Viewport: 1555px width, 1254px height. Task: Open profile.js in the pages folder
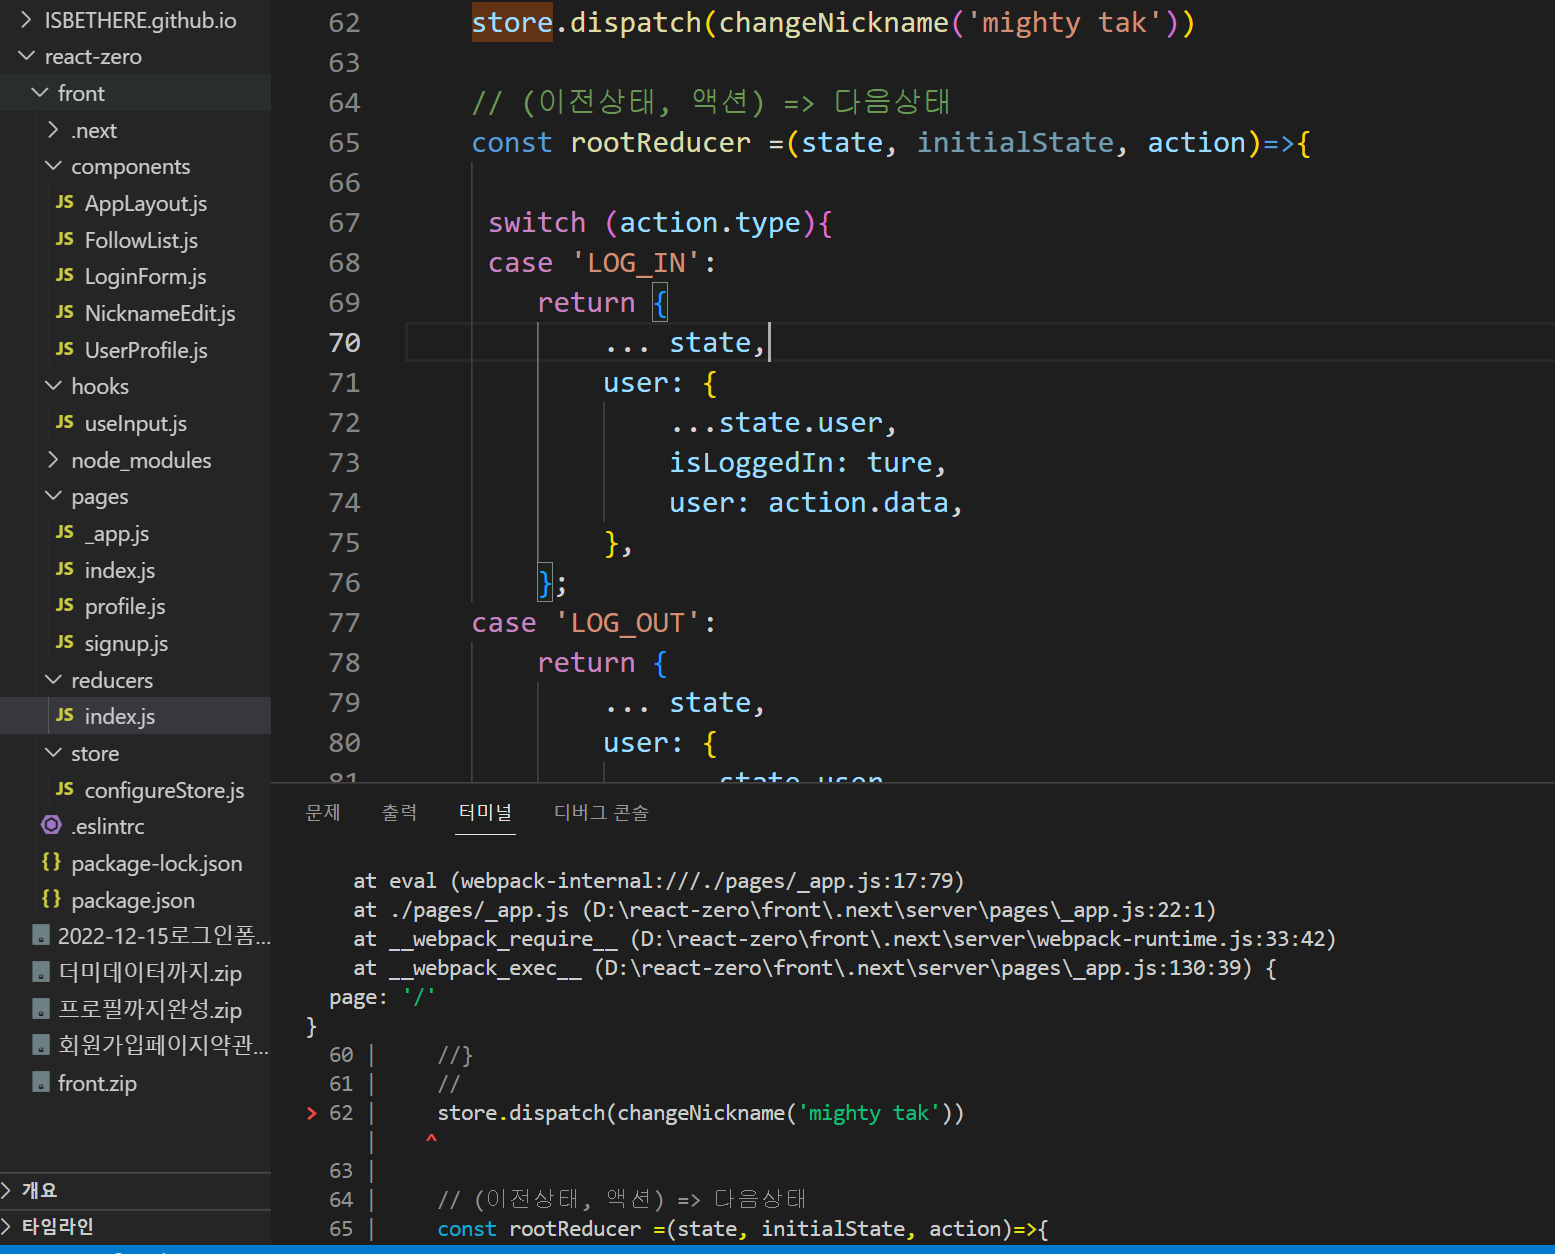click(124, 607)
